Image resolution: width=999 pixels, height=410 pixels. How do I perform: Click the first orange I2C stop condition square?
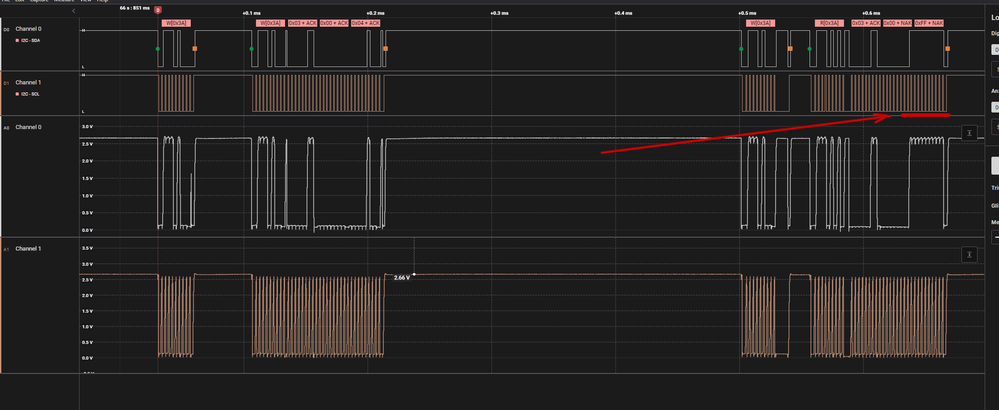pos(195,48)
